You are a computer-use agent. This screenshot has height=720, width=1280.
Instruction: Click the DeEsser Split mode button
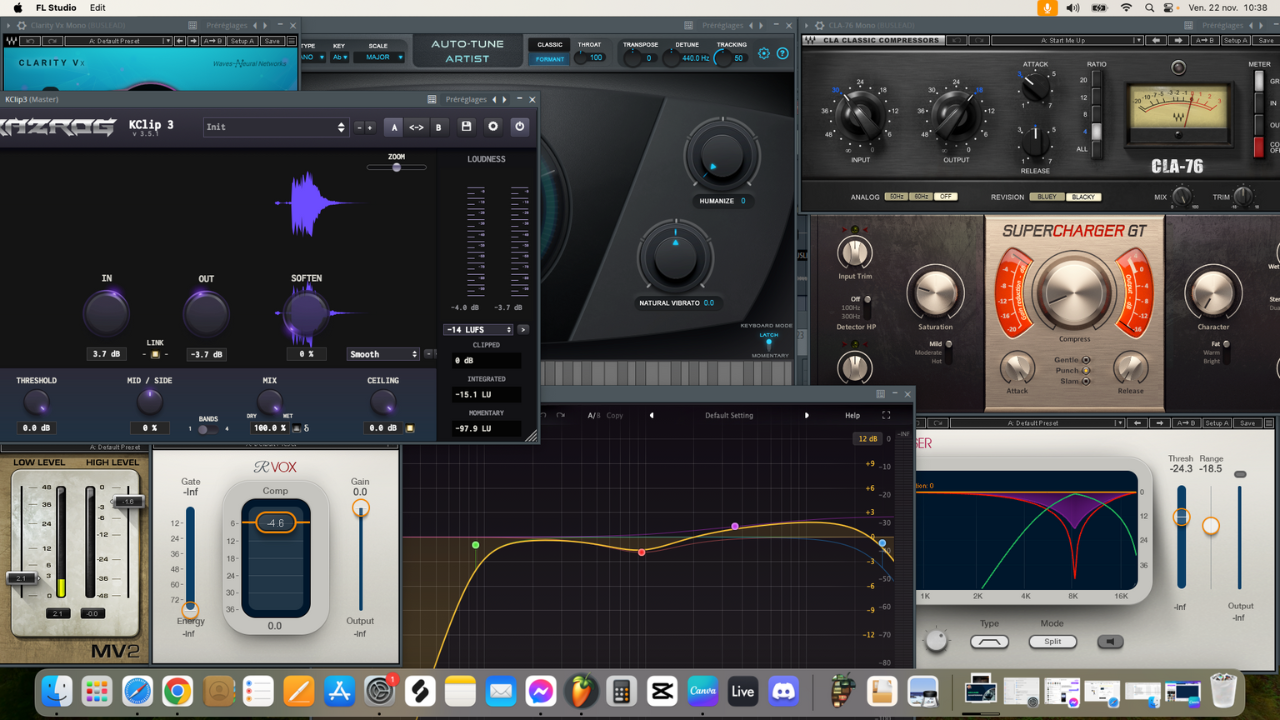pos(1052,642)
